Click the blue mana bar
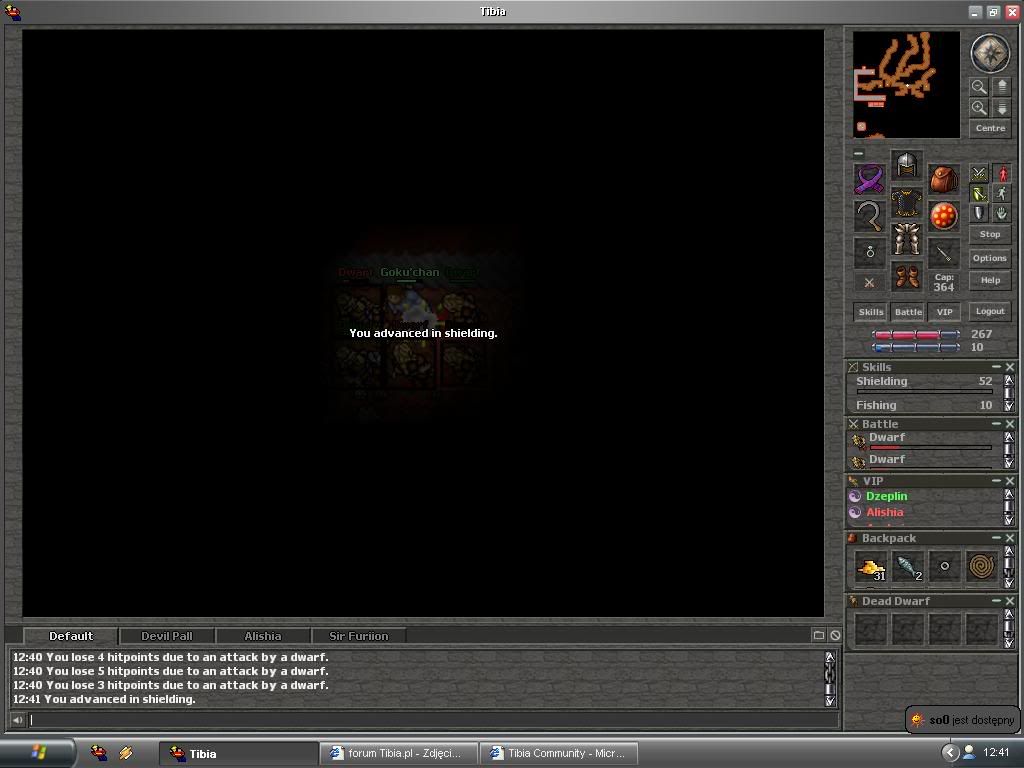The height and width of the screenshot is (768, 1024). click(x=916, y=347)
